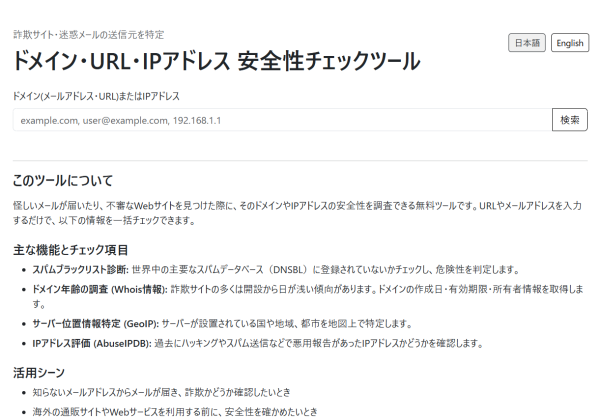Switch the page language to English
Viewport: 600px width, 420px height.
[x=569, y=43]
